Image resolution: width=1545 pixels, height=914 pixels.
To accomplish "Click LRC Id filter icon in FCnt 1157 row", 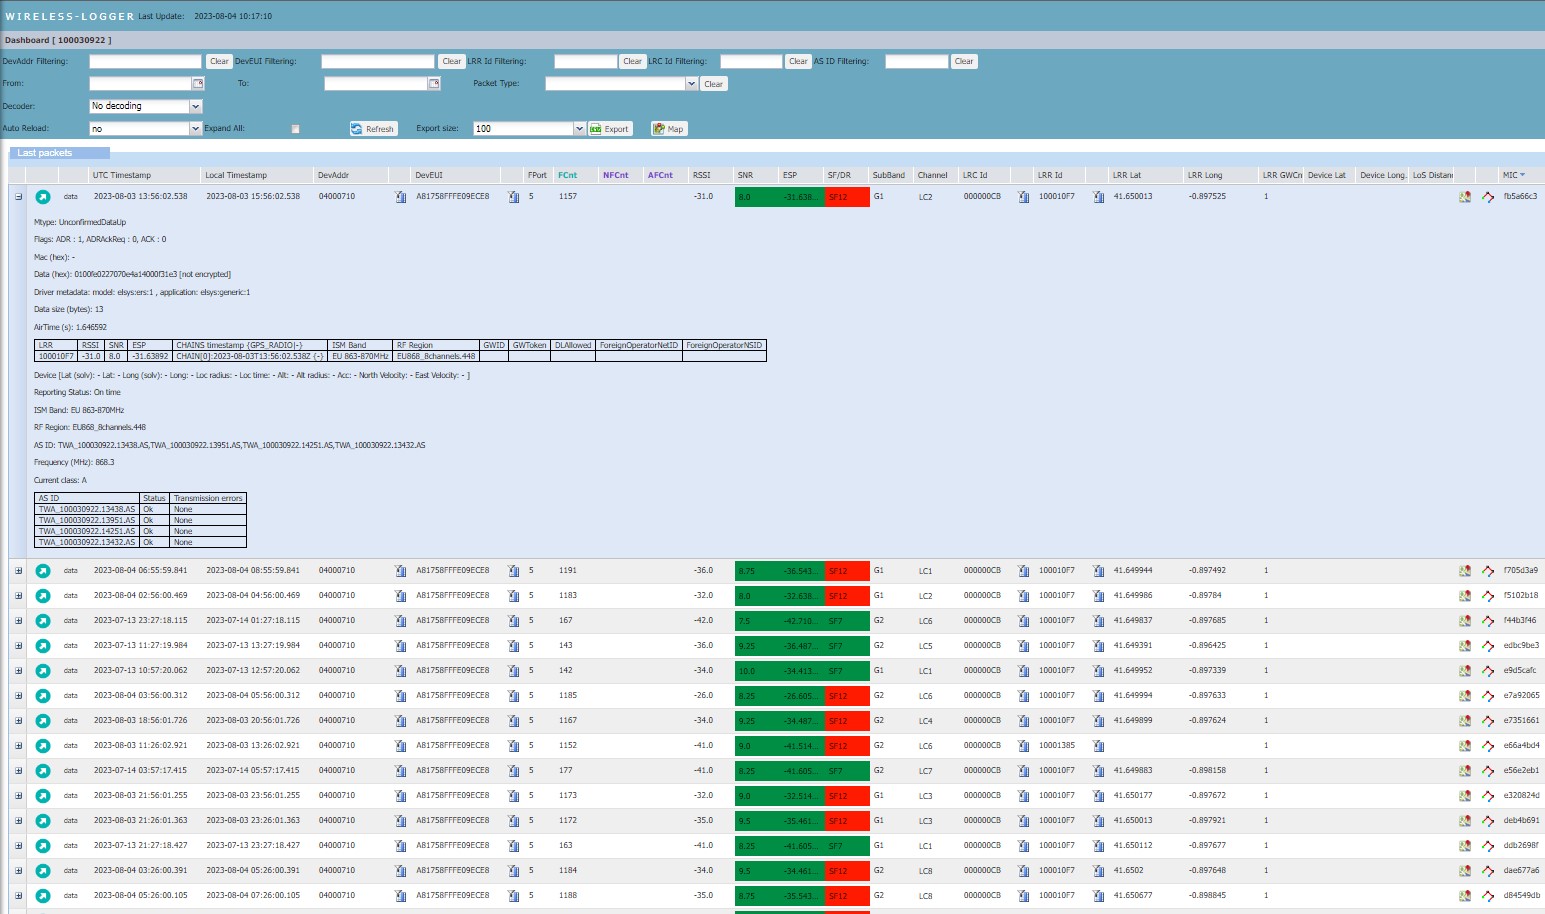I will 1023,197.
